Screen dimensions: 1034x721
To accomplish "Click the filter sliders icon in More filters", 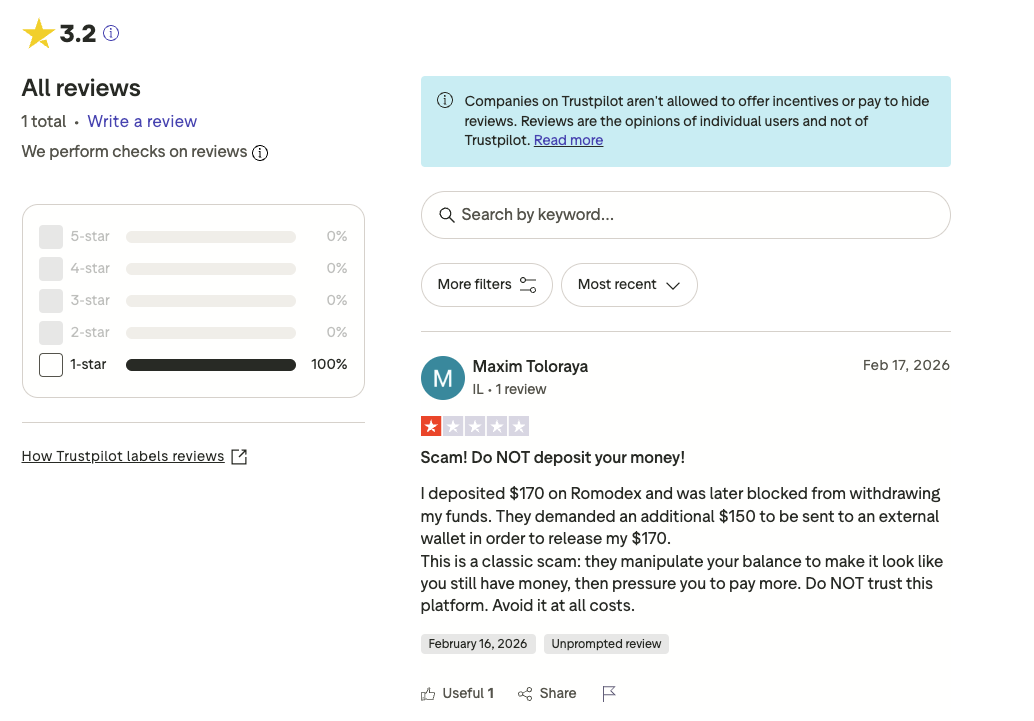I will tap(528, 285).
